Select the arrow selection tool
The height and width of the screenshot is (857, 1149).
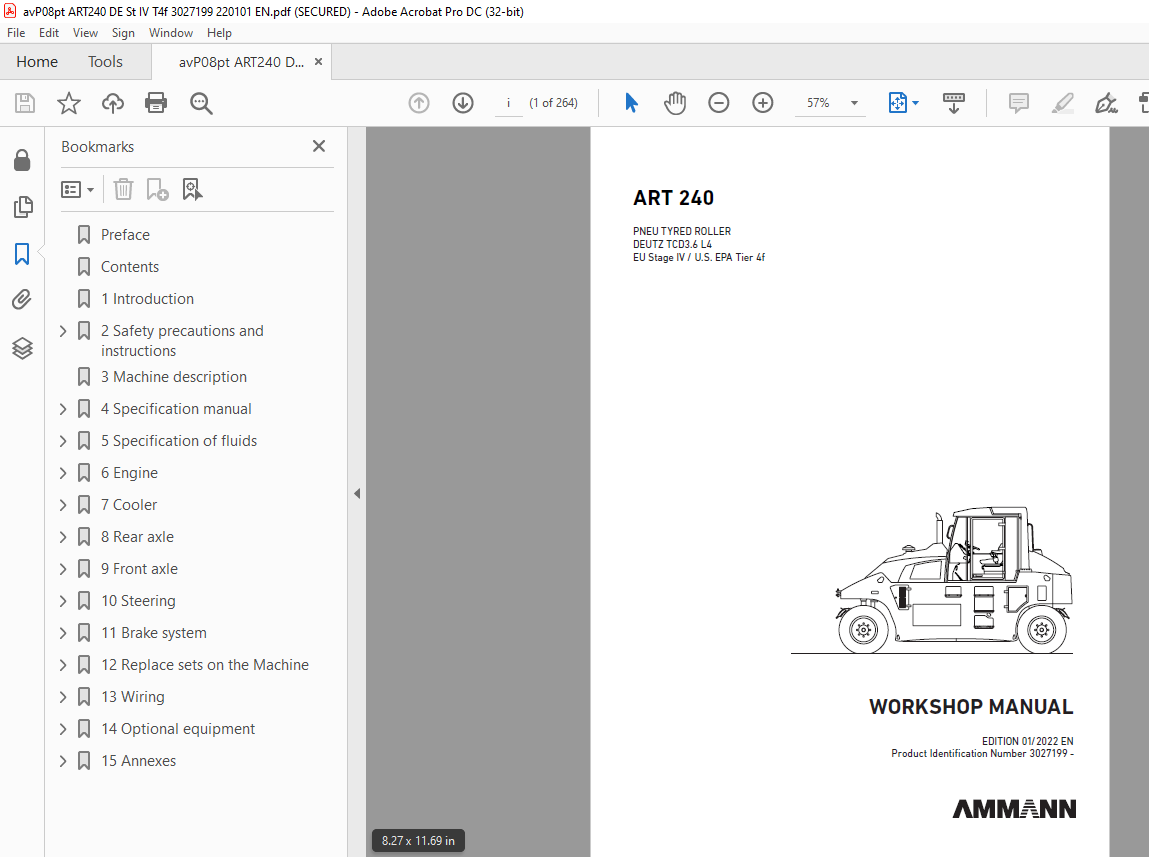pyautogui.click(x=631, y=103)
